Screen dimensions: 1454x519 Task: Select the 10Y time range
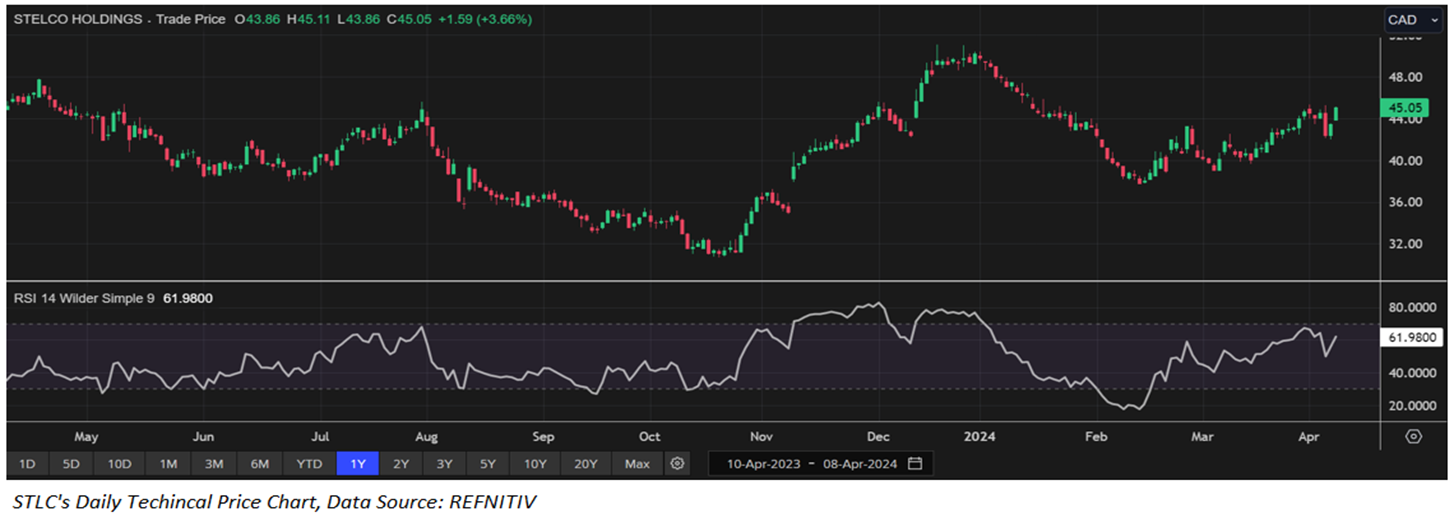coord(535,464)
